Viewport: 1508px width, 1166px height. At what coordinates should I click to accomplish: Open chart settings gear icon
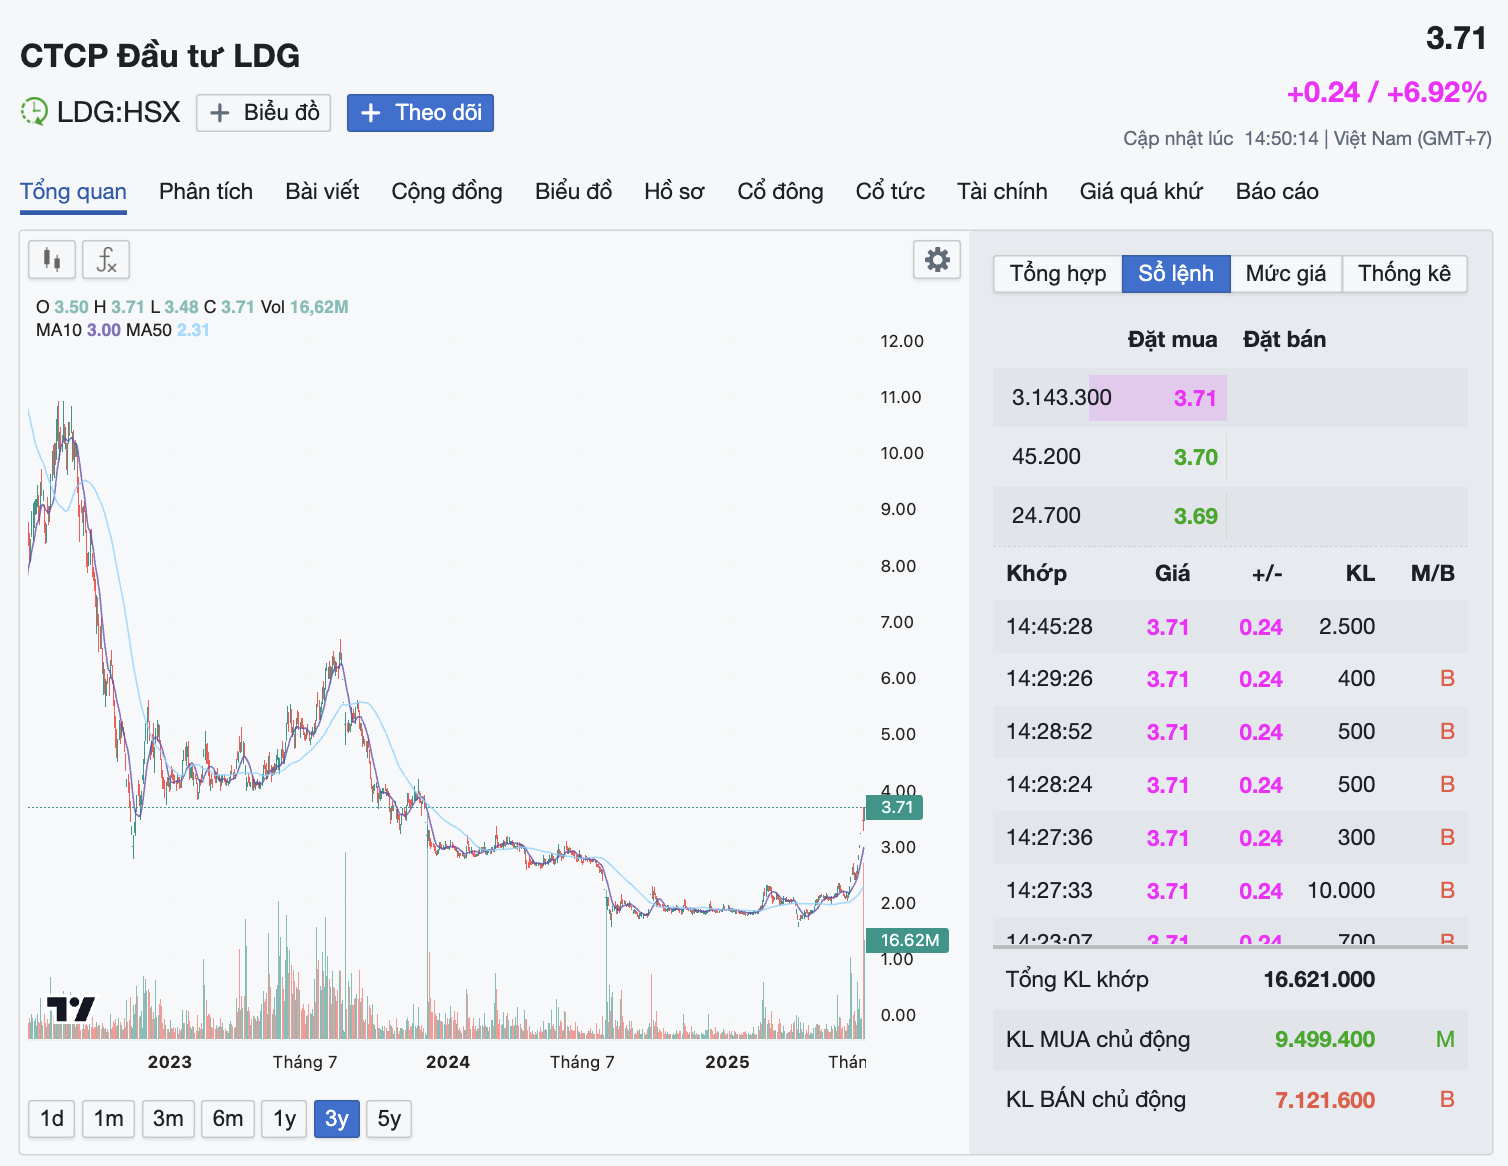[937, 260]
